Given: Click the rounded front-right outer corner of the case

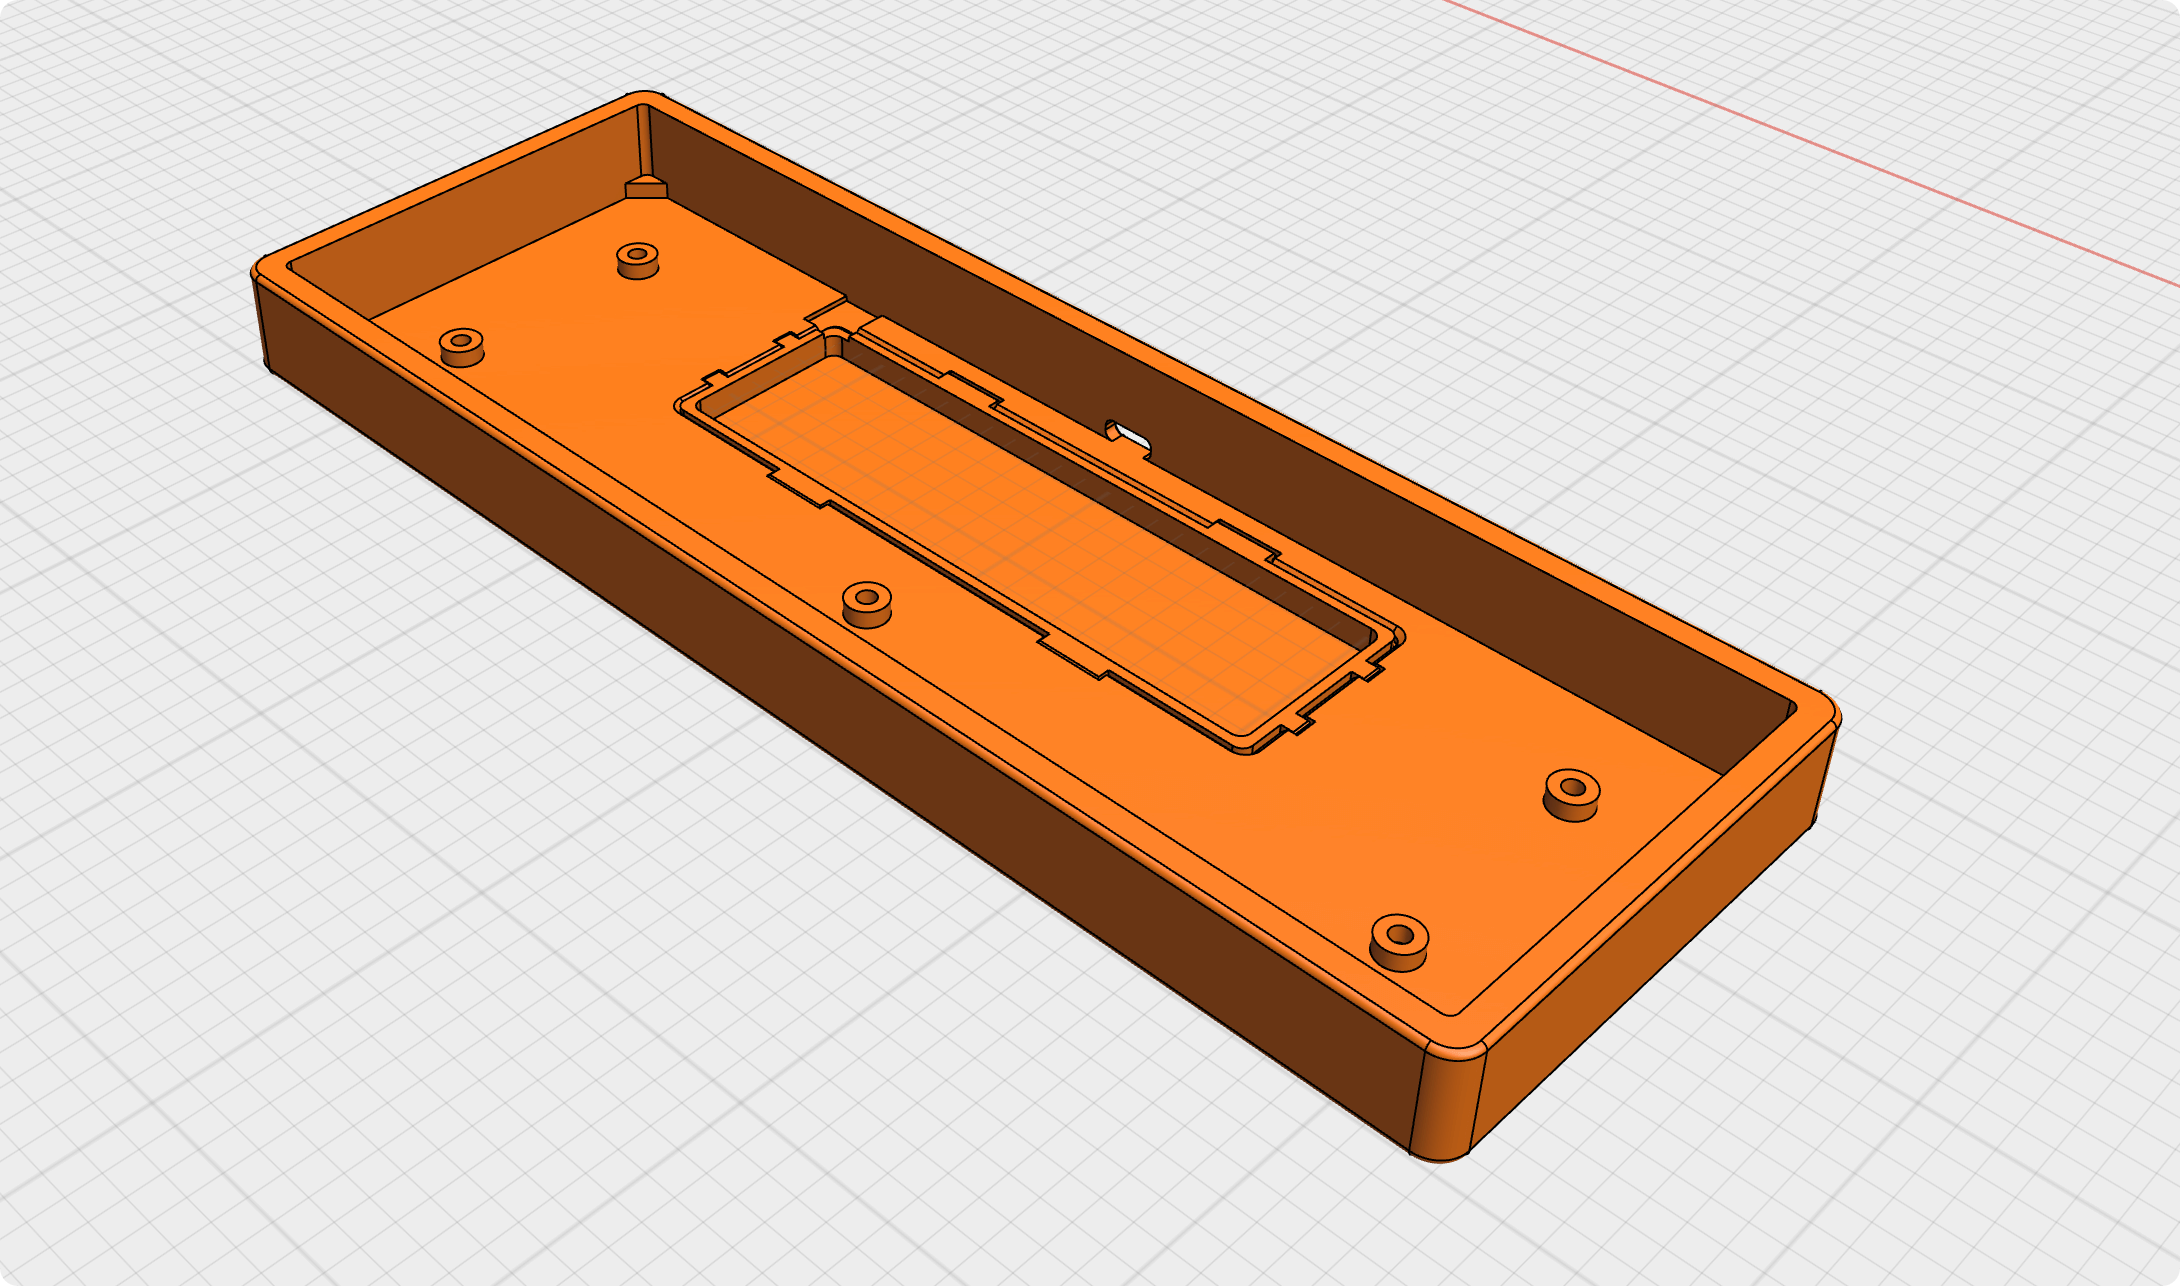Looking at the screenshot, I should 1447,1100.
